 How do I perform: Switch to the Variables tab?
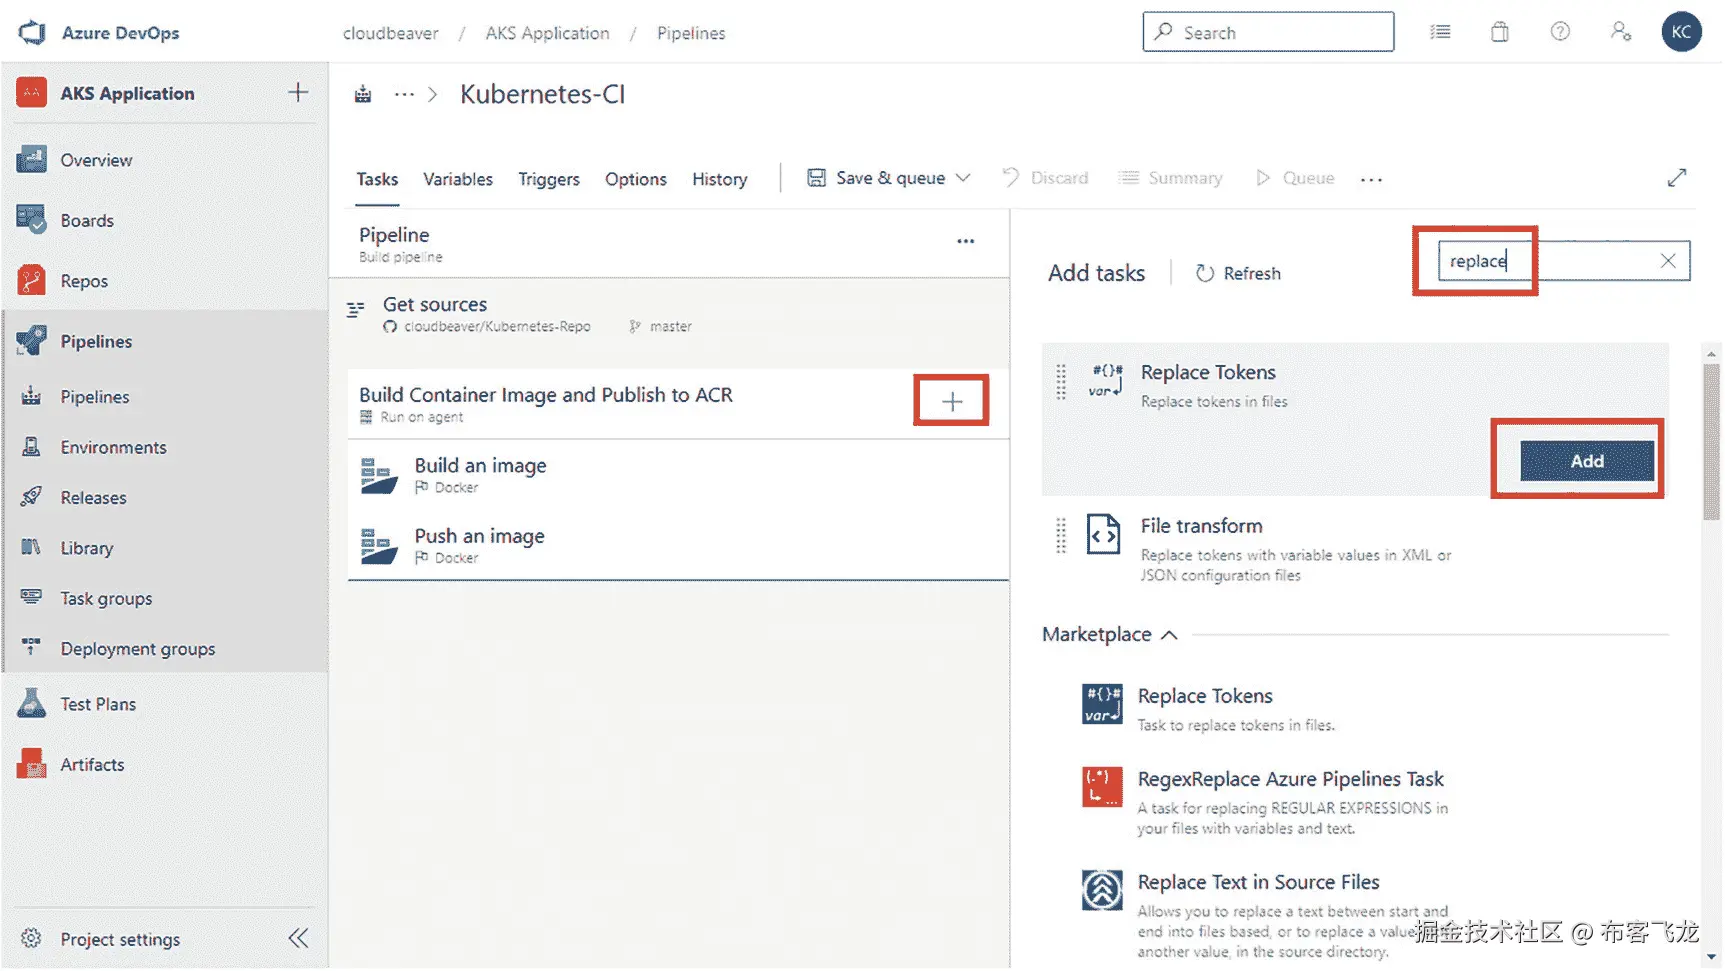[458, 179]
